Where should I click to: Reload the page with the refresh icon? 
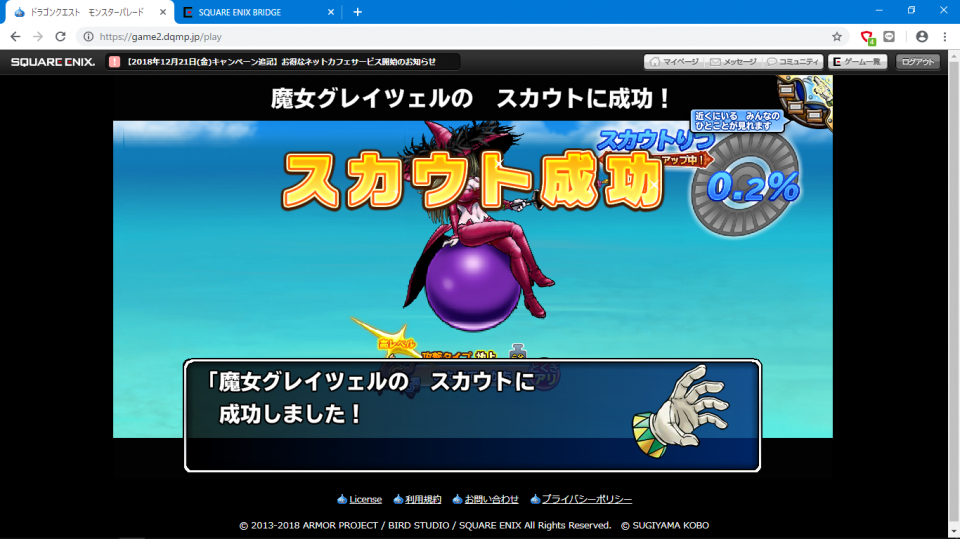click(60, 36)
